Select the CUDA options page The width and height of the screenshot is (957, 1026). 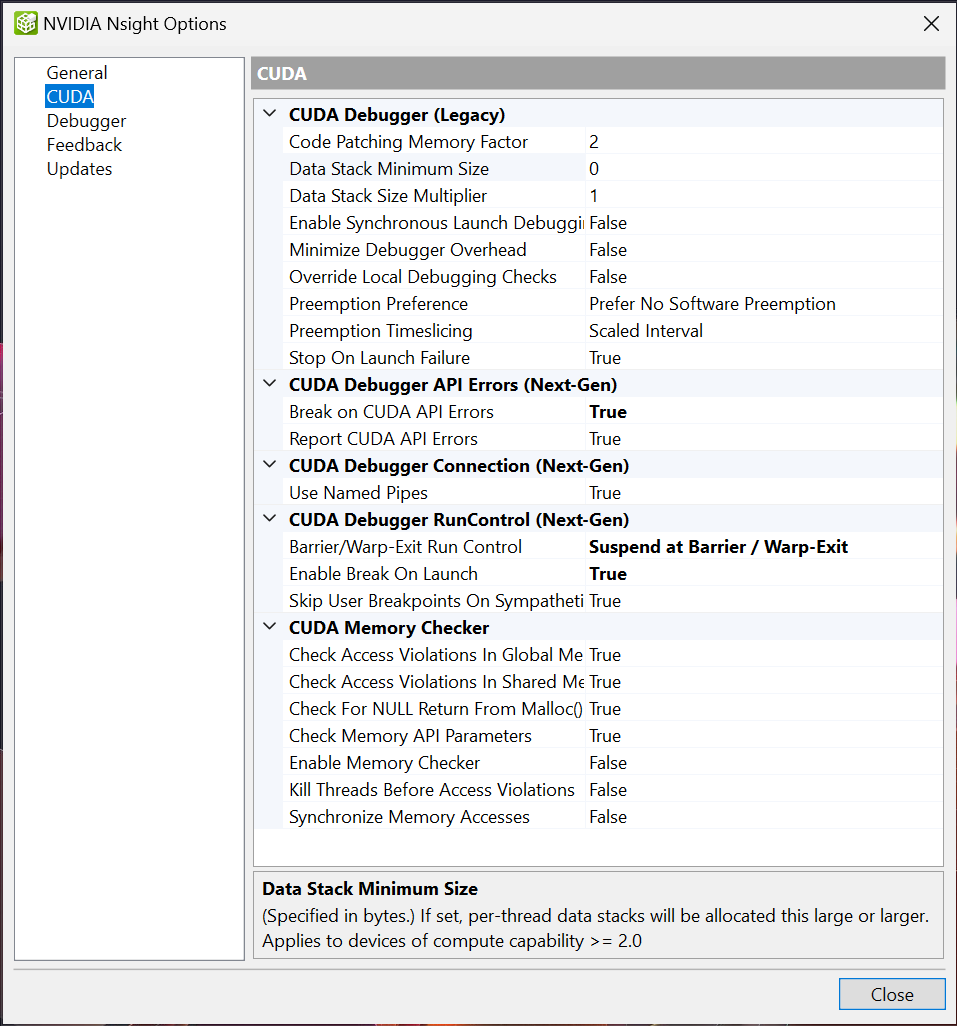pyautogui.click(x=70, y=96)
